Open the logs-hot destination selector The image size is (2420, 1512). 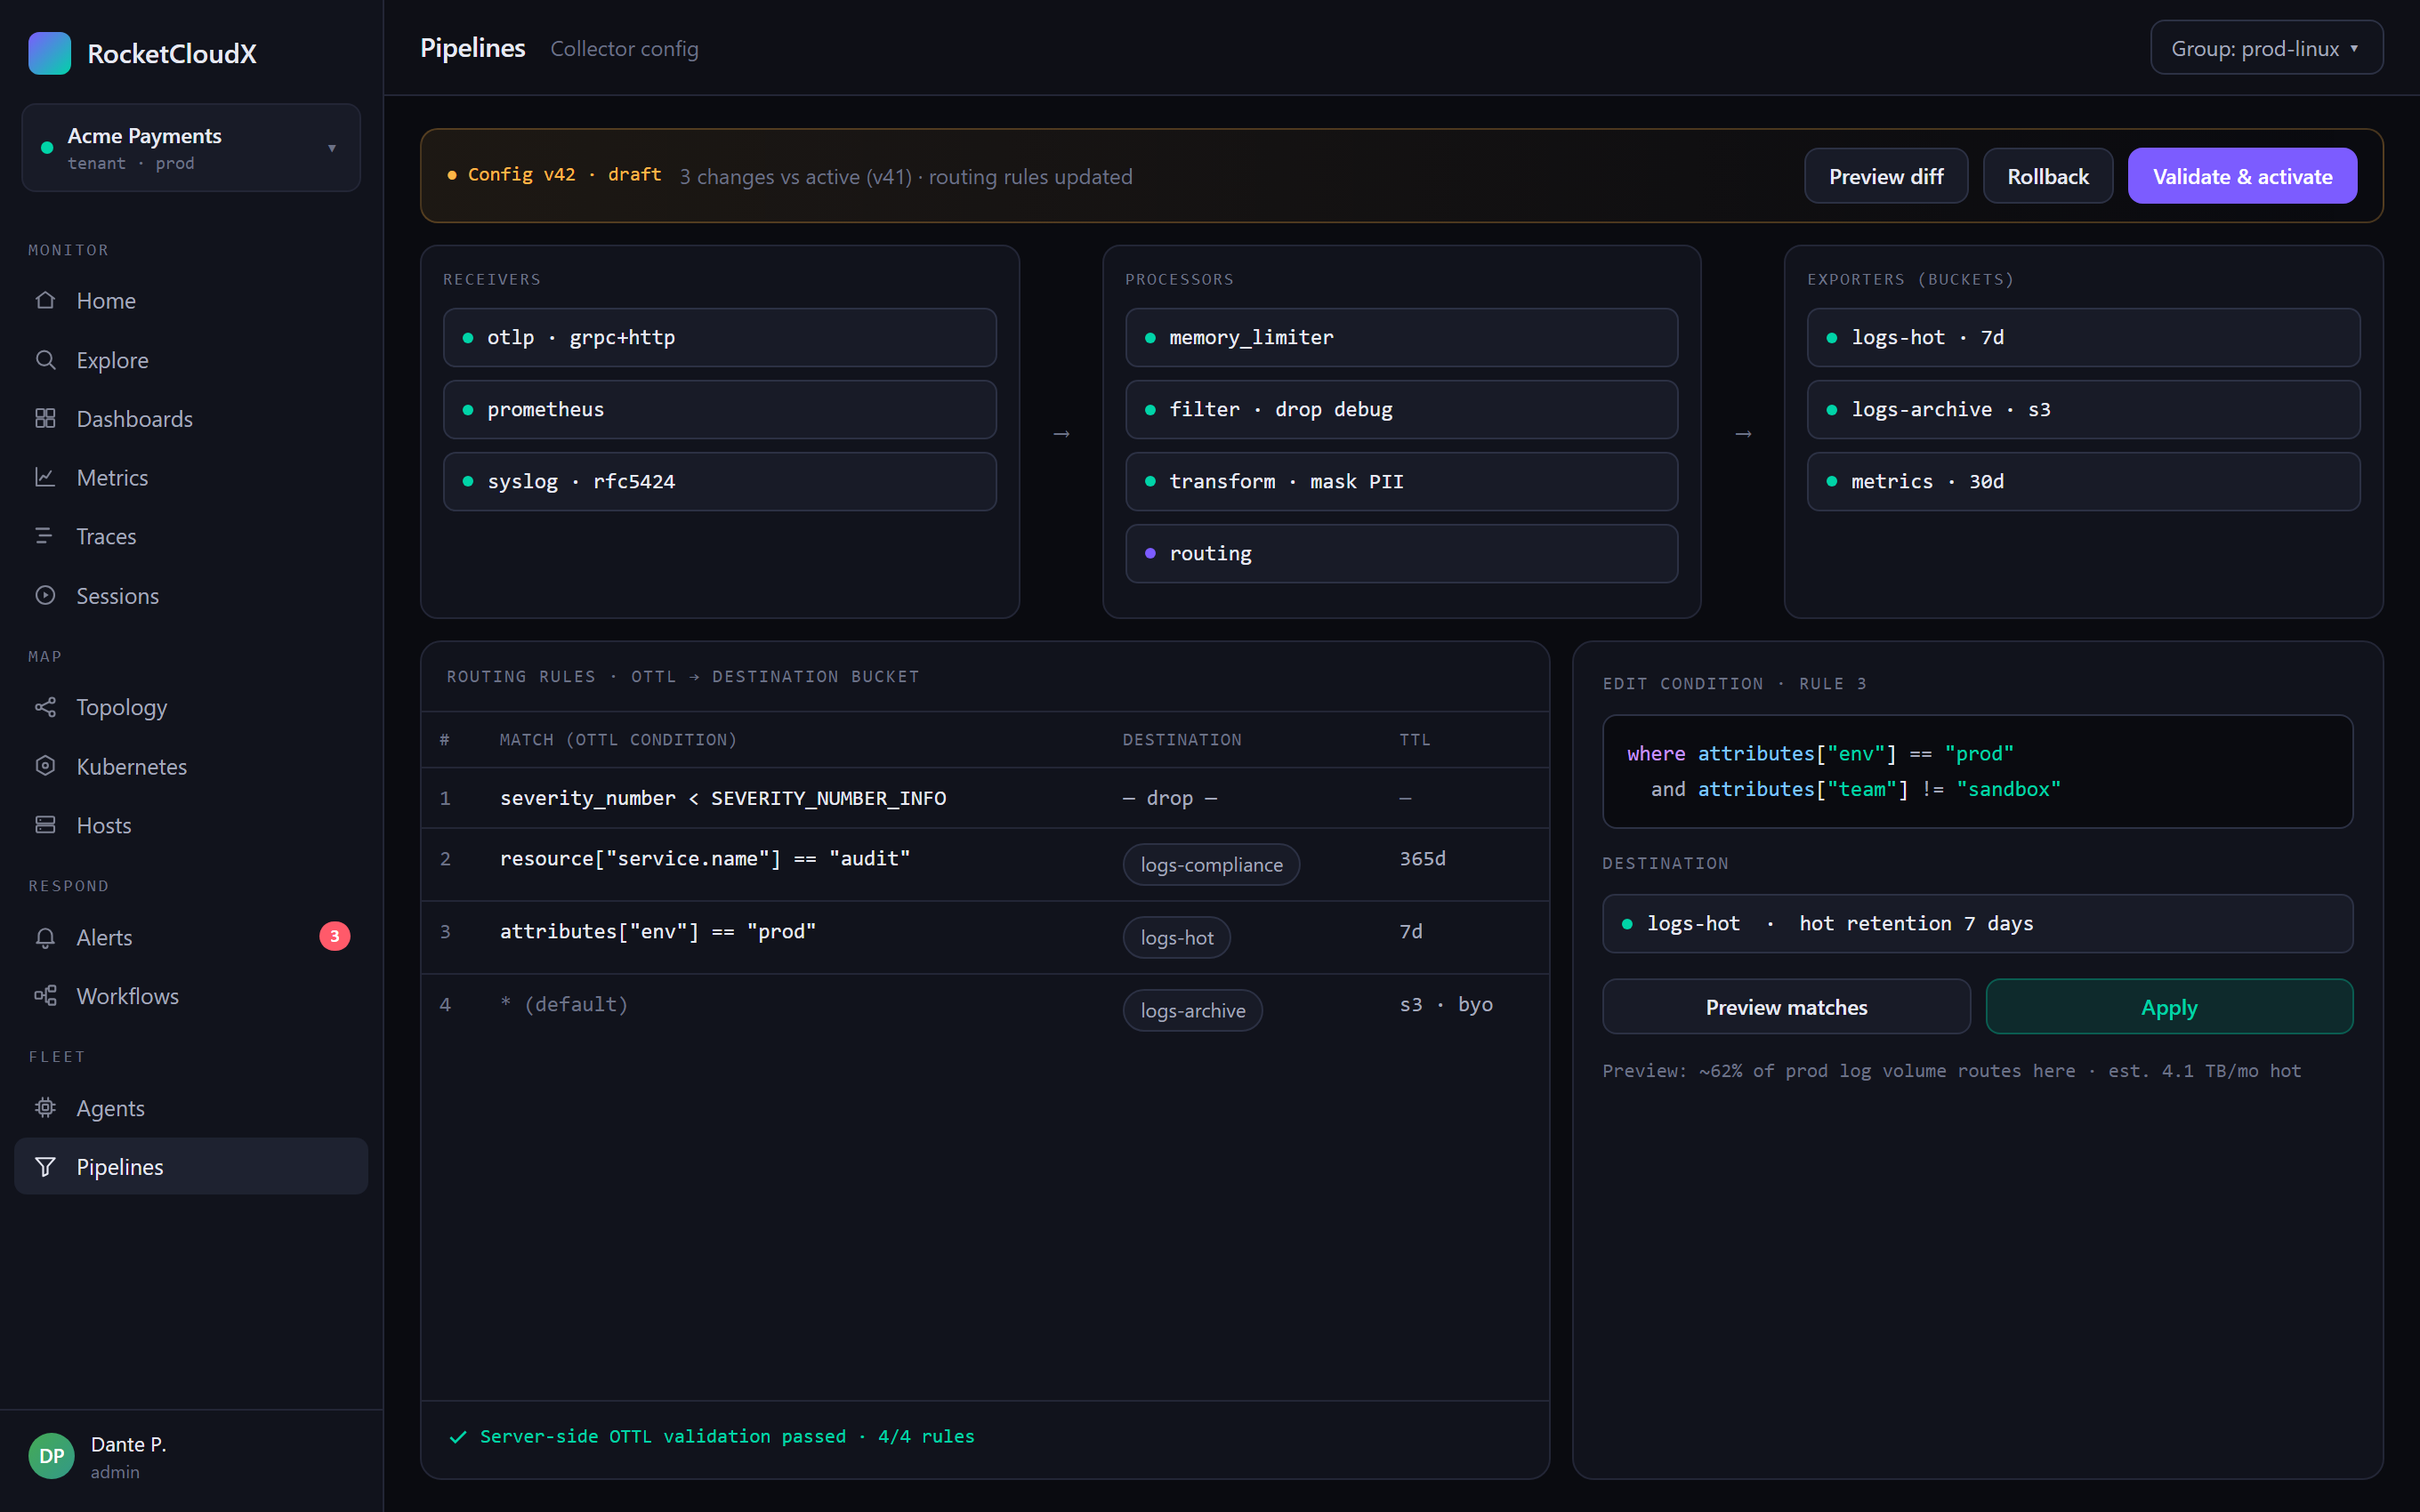point(1977,923)
